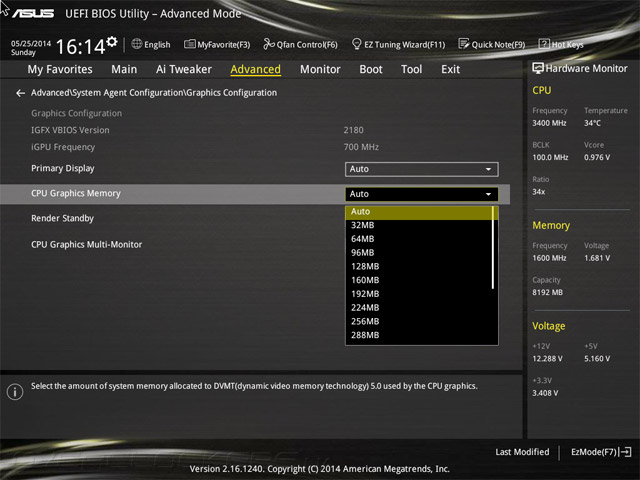Click the back arrow beside the breadcrumb path
This screenshot has height=480, width=640.
click(x=20, y=93)
